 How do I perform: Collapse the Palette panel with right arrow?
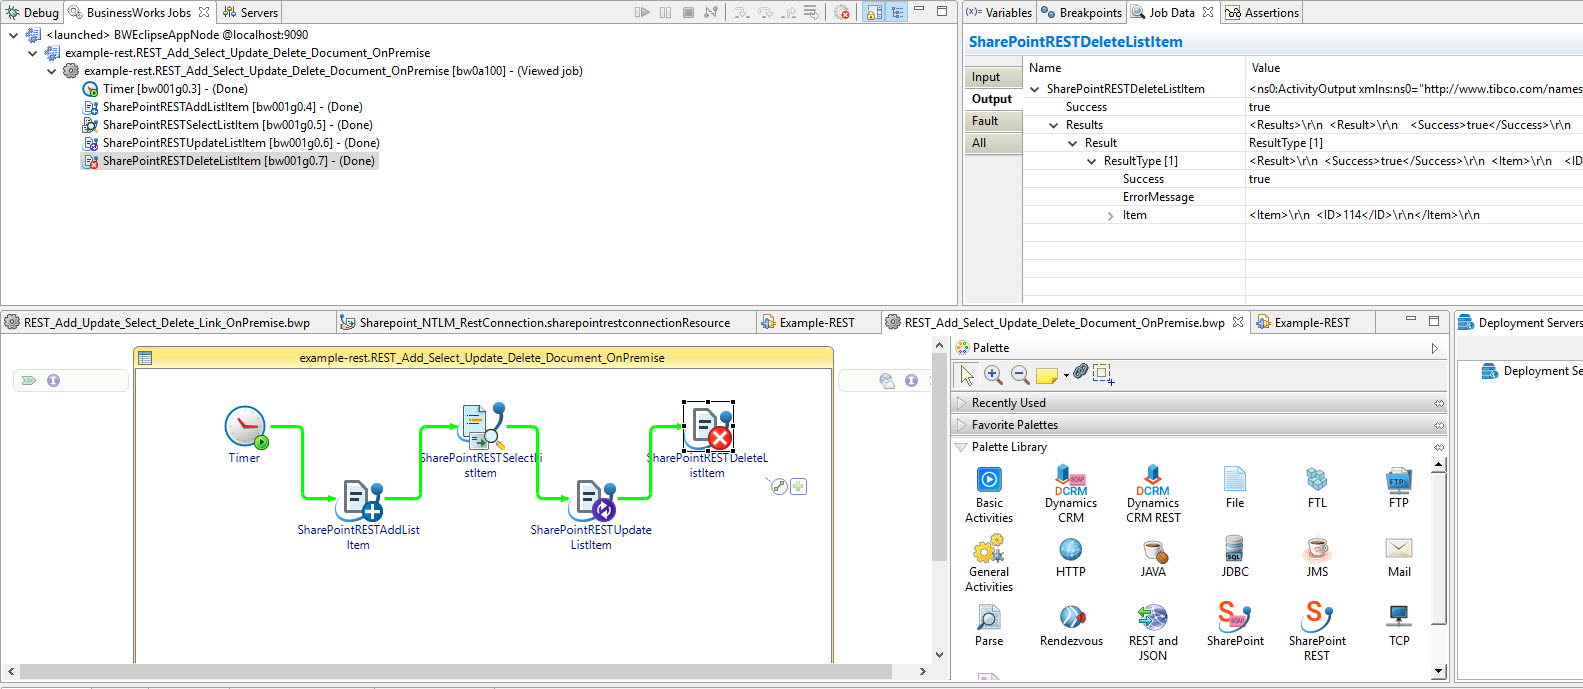tap(1434, 348)
